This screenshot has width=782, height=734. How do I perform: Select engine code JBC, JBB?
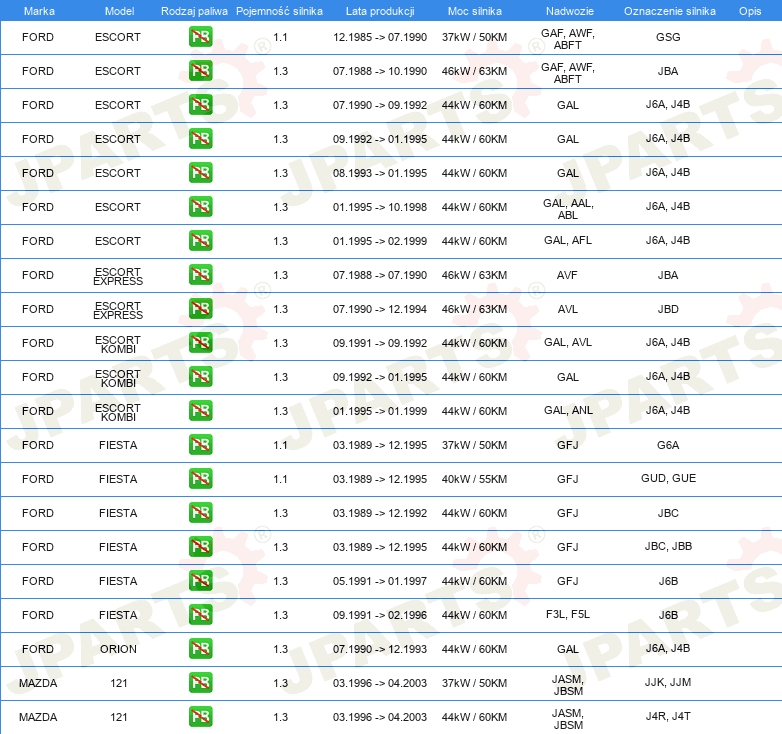668,546
